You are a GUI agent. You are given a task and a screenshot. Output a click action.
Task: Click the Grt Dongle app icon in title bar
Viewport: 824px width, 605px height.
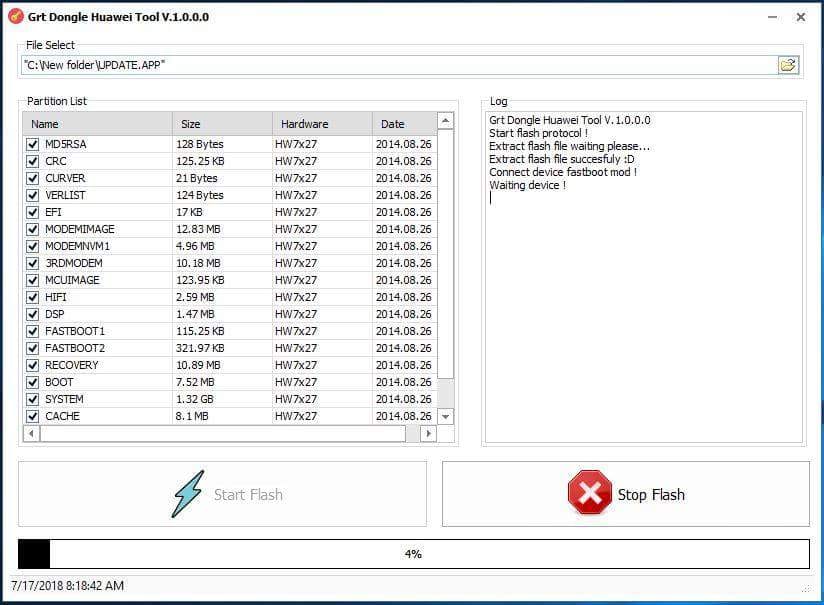(x=16, y=16)
